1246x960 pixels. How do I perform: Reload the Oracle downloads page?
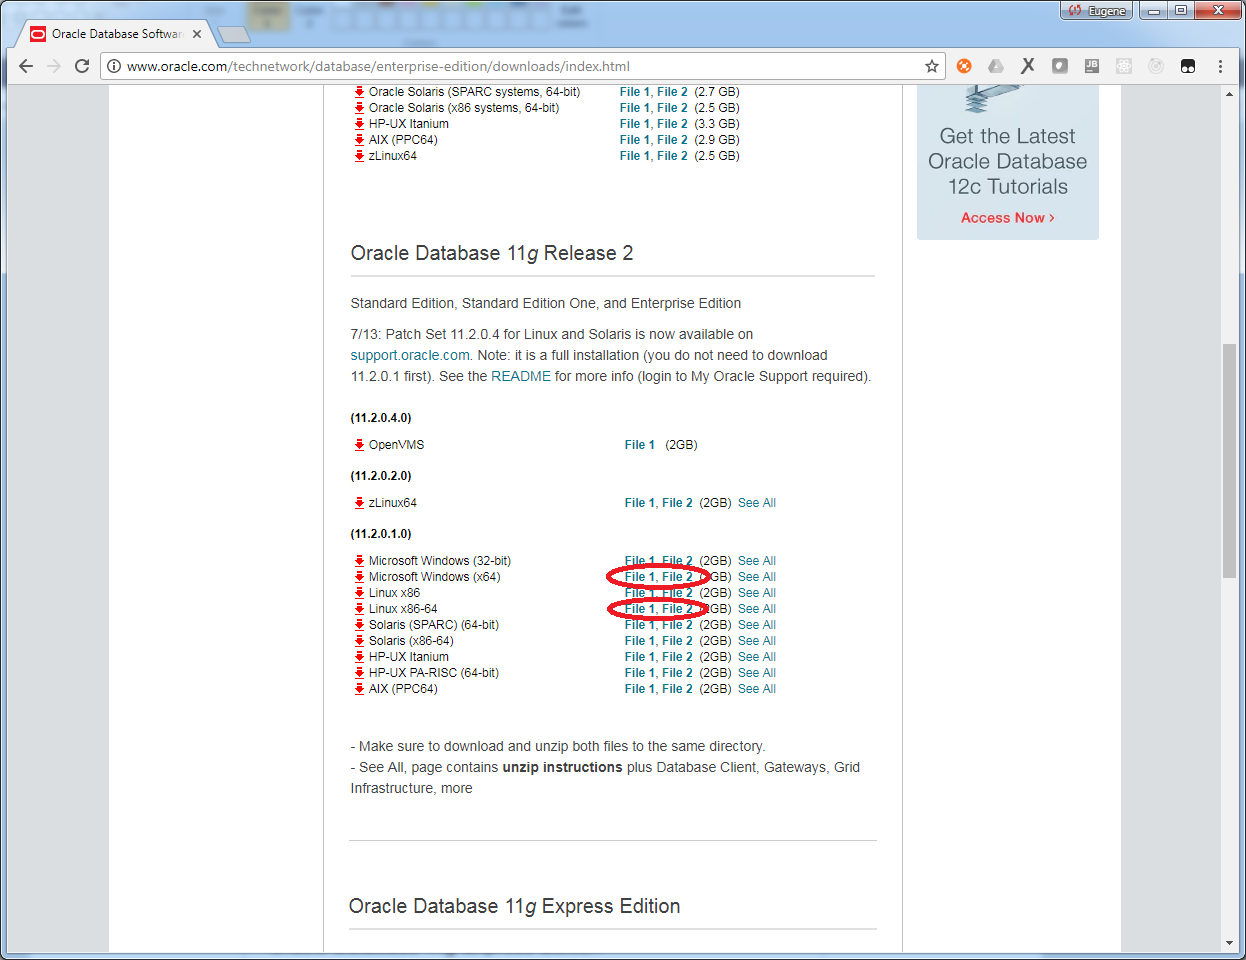click(82, 66)
